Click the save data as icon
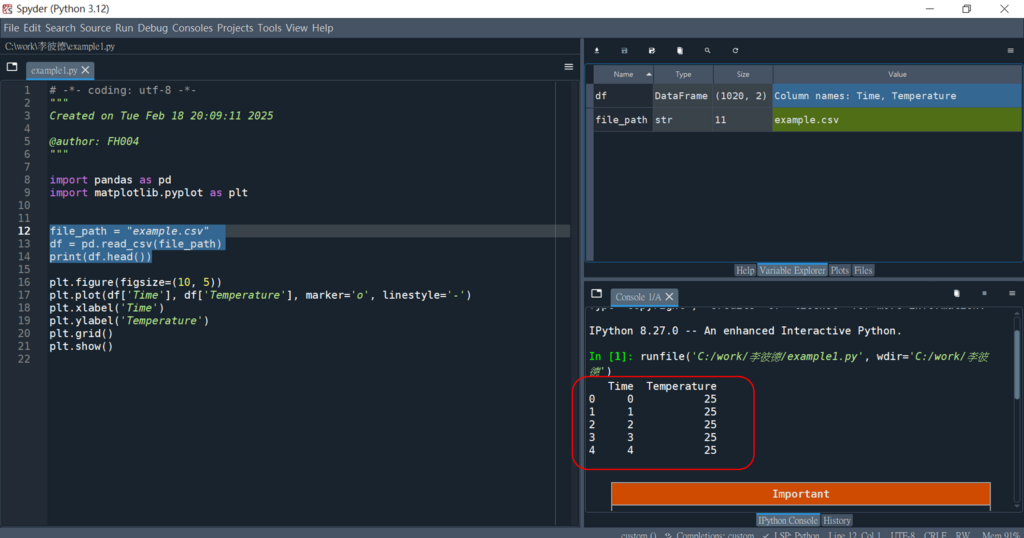Screen dimensions: 1024x538 pos(652,50)
